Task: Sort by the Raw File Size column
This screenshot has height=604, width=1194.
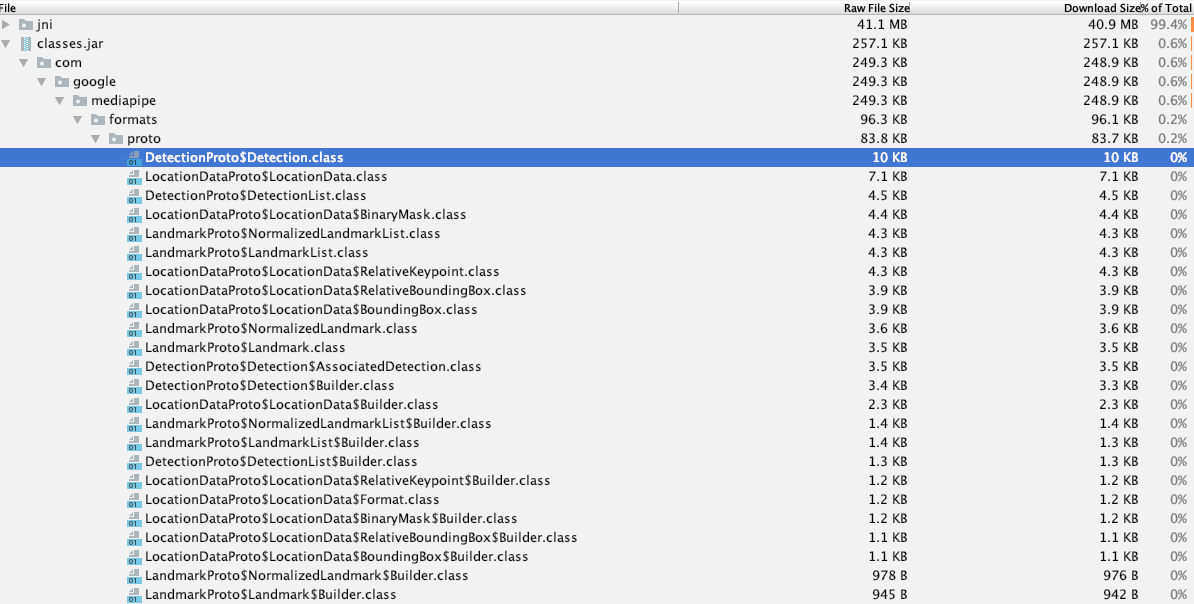Action: (x=875, y=7)
